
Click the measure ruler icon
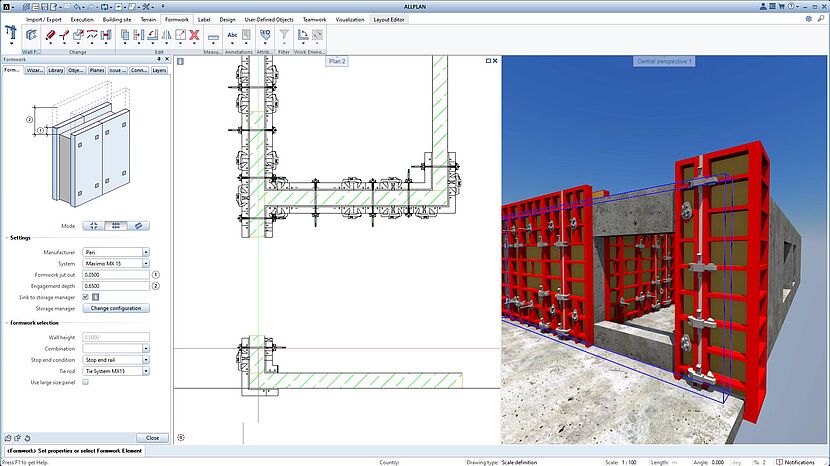pos(212,35)
